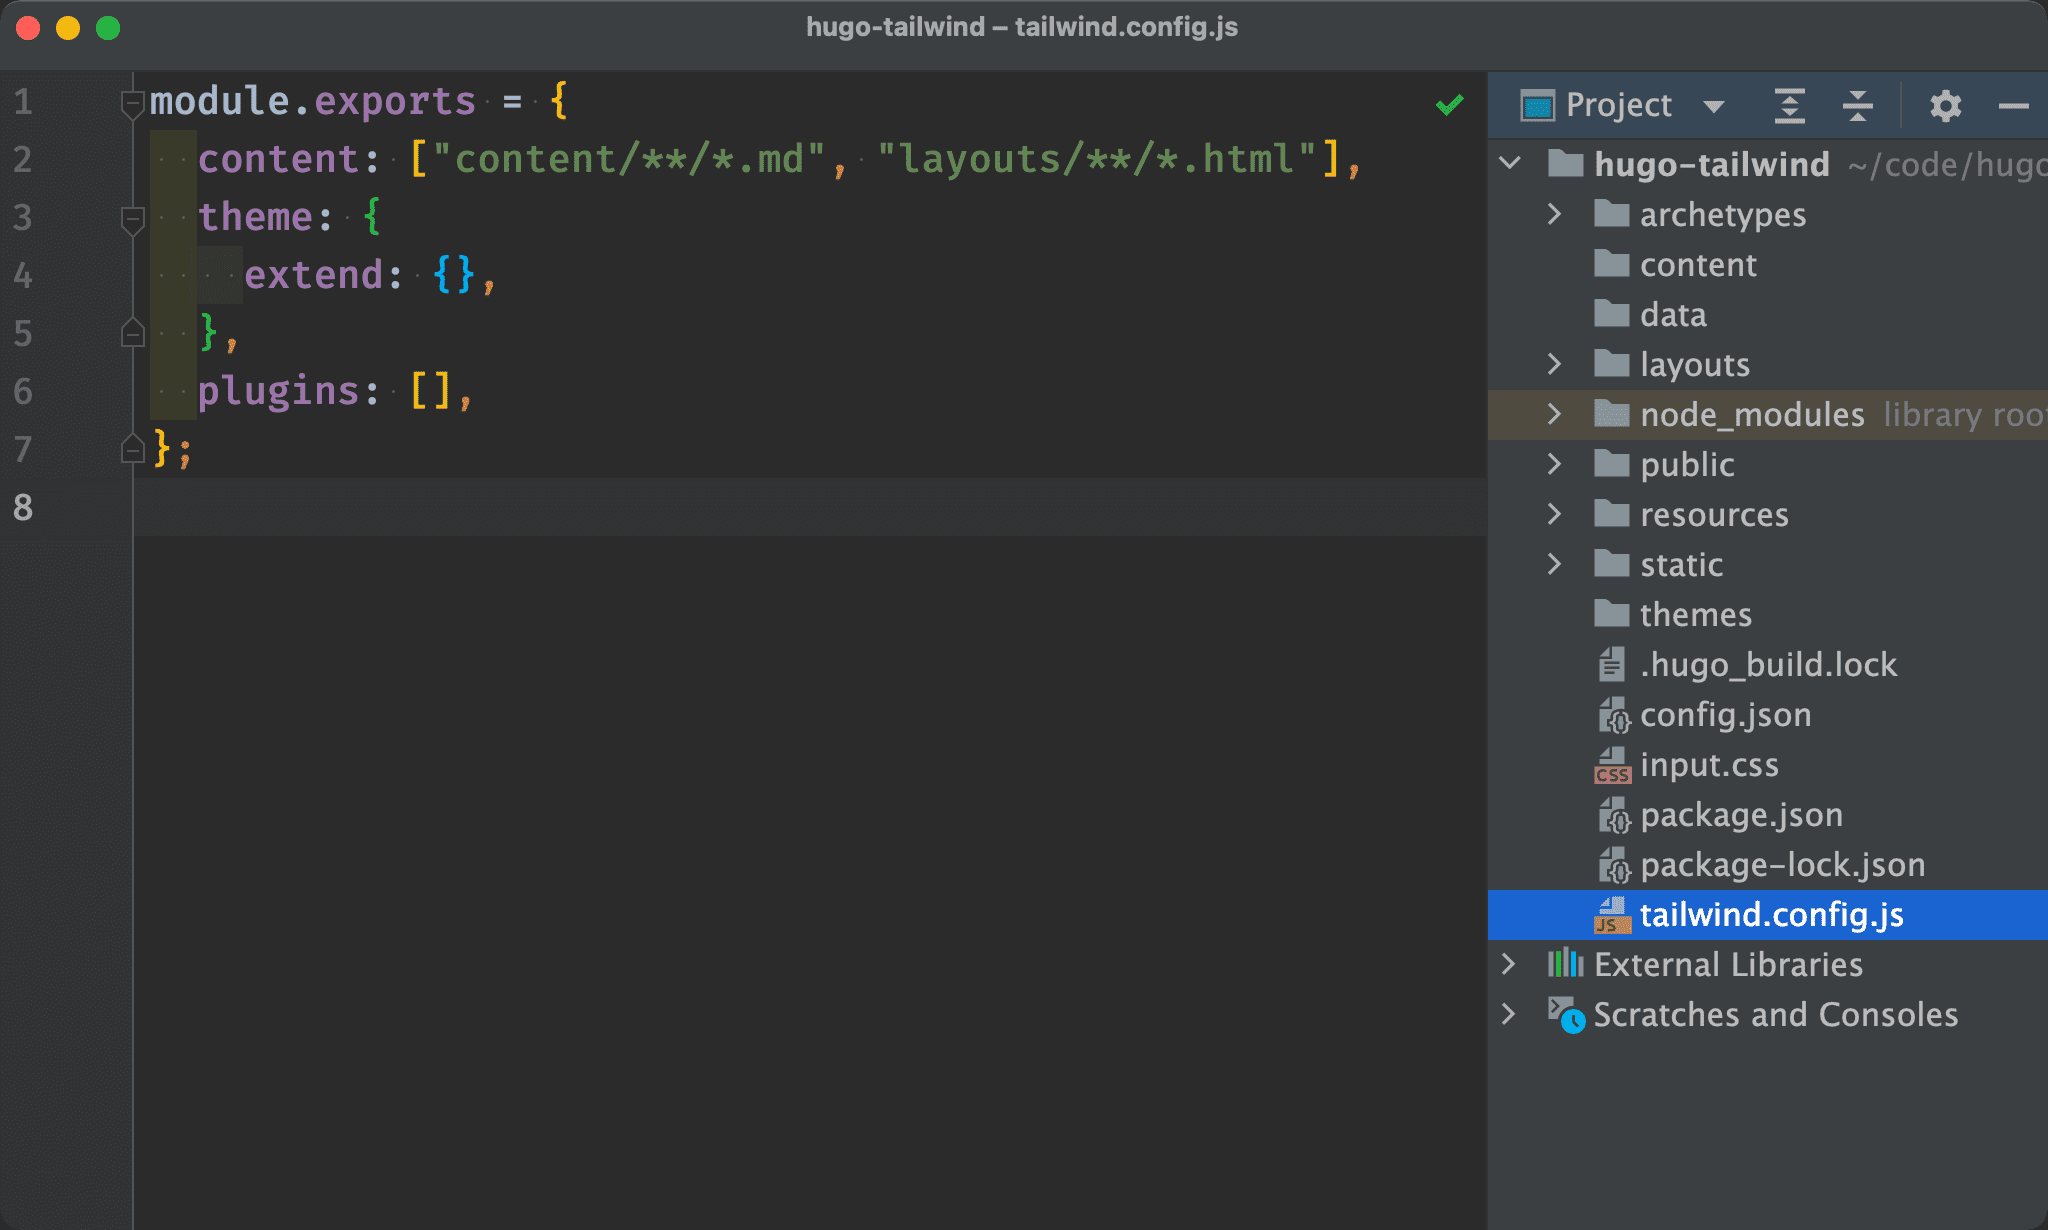Collapse the hugo-tailwind root folder
The height and width of the screenshot is (1230, 2048).
click(x=1511, y=162)
